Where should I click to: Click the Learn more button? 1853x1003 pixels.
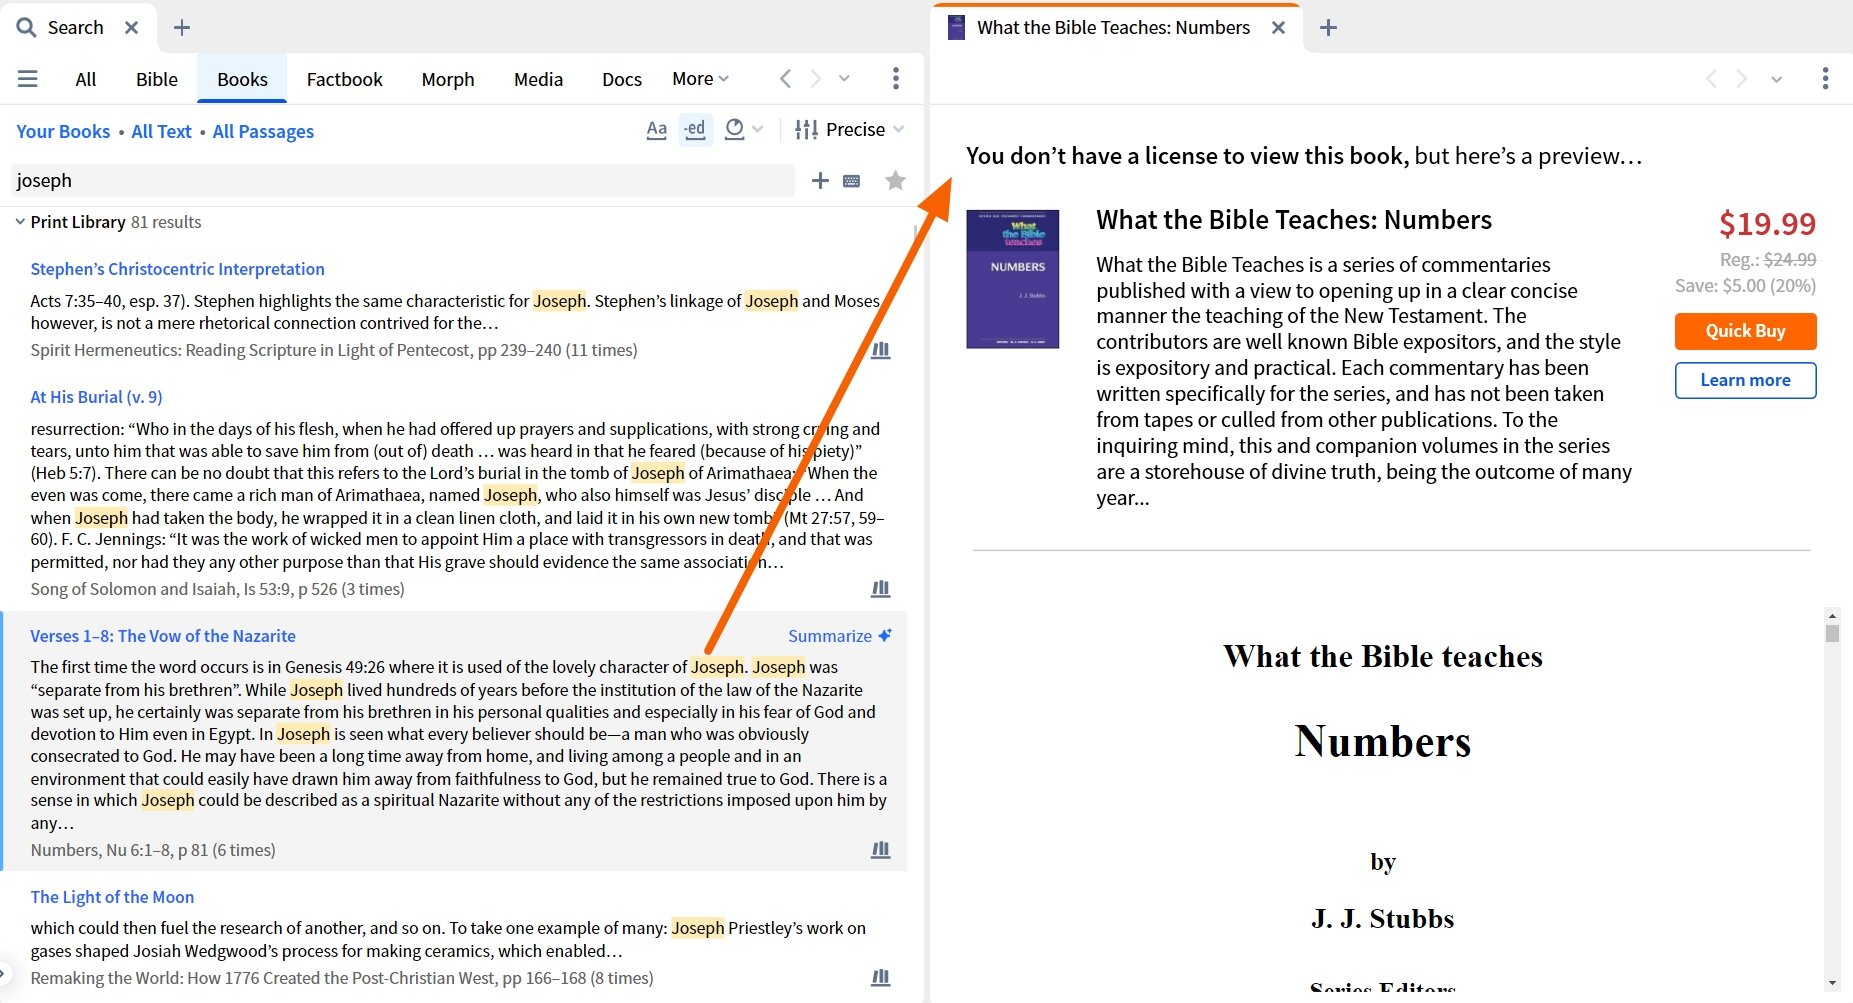1745,380
